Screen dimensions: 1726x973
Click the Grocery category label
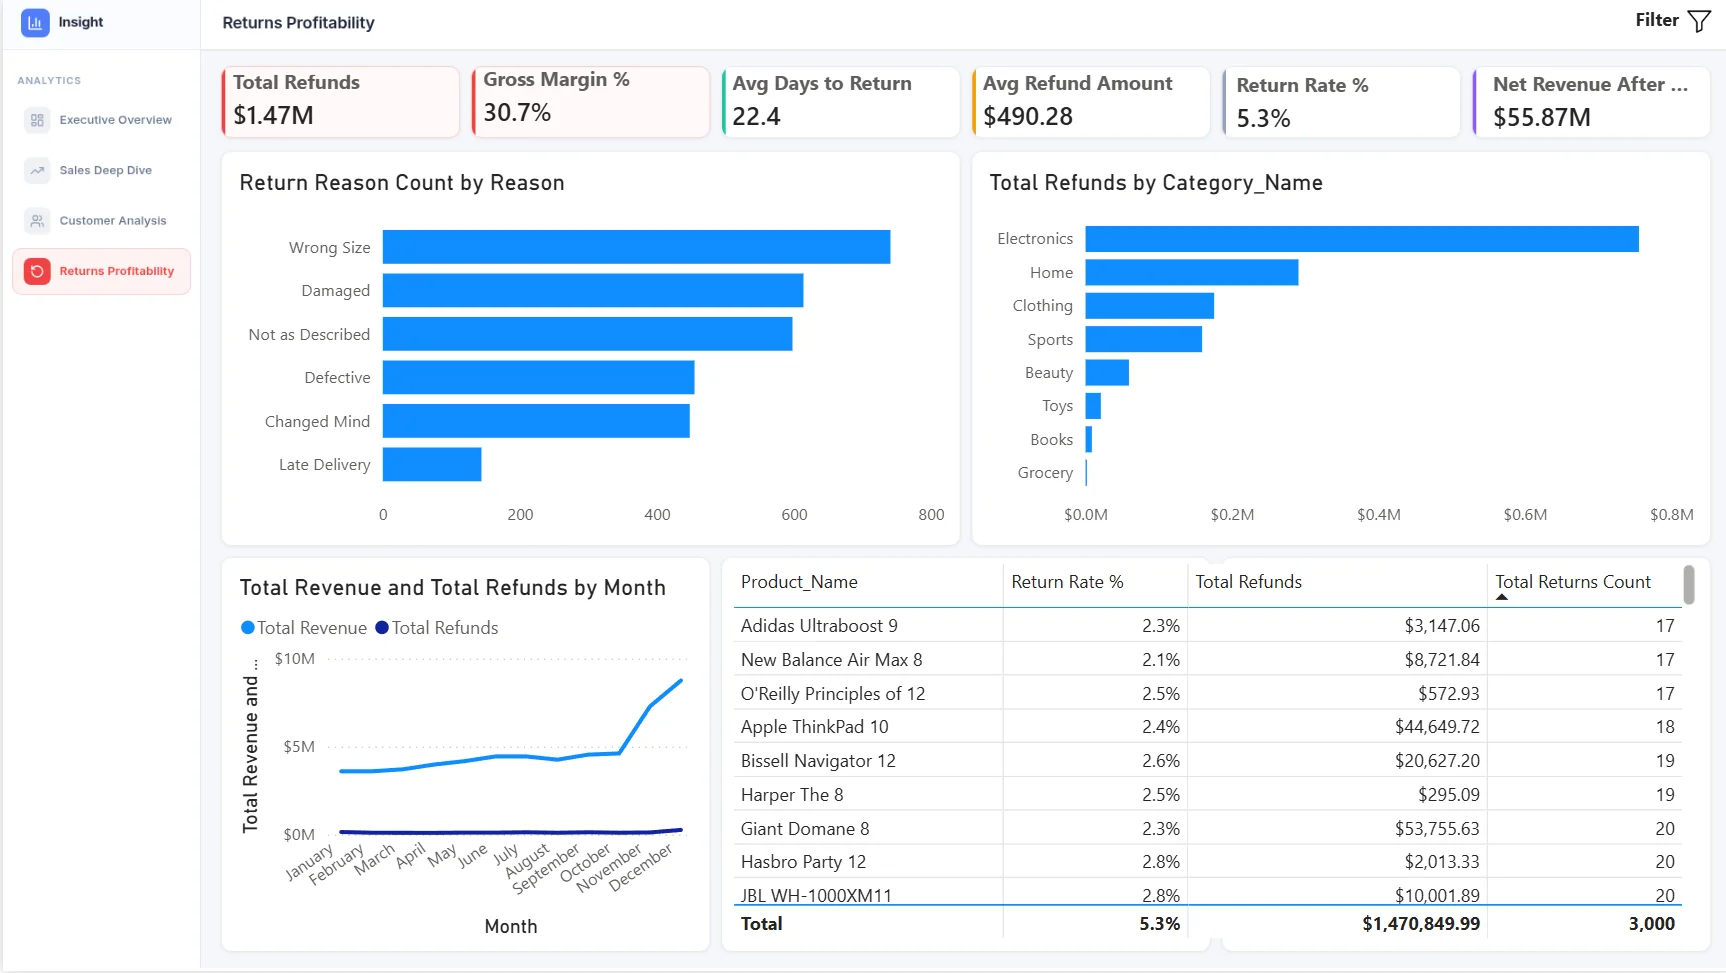(x=1045, y=473)
